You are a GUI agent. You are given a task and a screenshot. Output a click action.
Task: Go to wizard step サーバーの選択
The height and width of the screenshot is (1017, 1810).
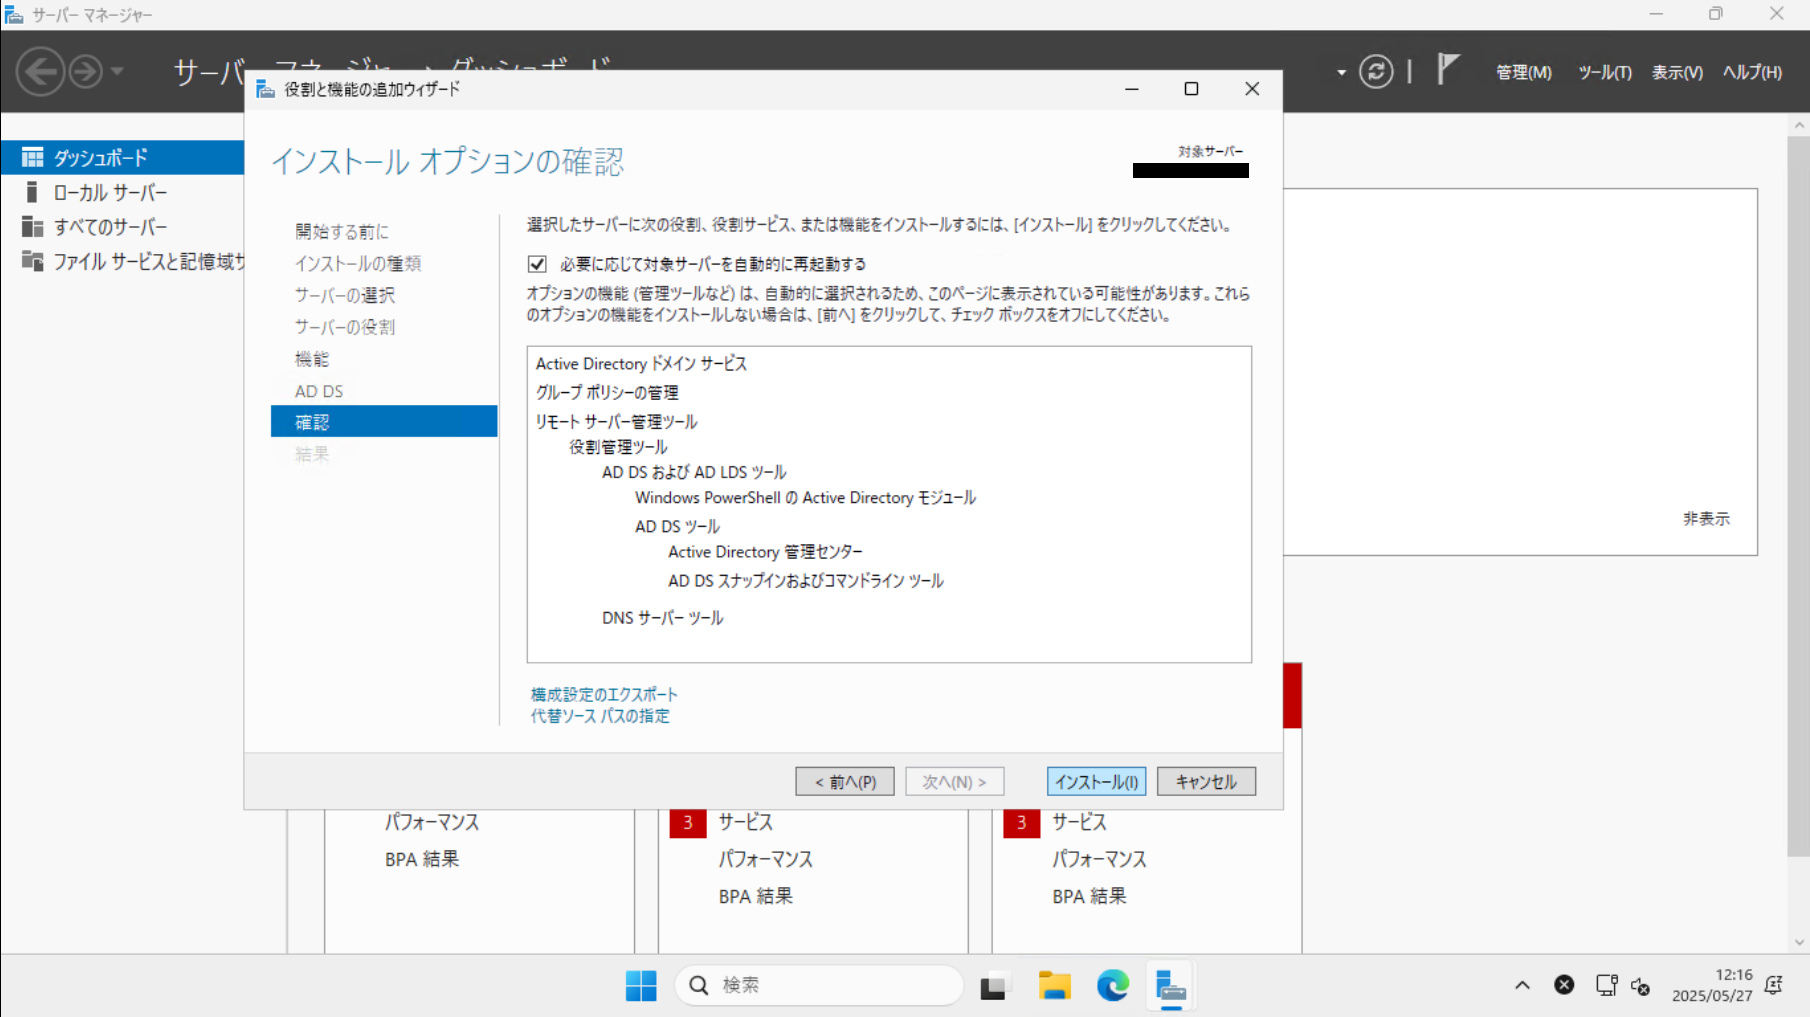pos(345,295)
